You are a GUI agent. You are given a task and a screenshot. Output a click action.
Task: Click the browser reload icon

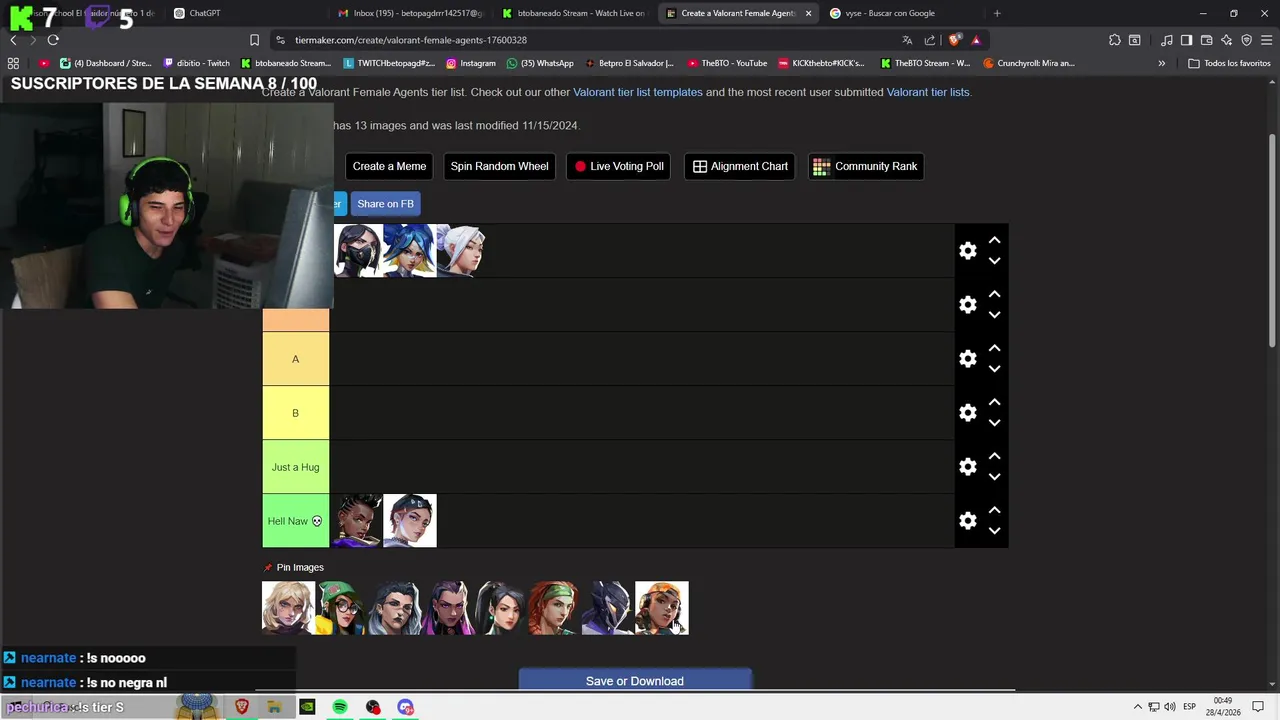point(53,40)
